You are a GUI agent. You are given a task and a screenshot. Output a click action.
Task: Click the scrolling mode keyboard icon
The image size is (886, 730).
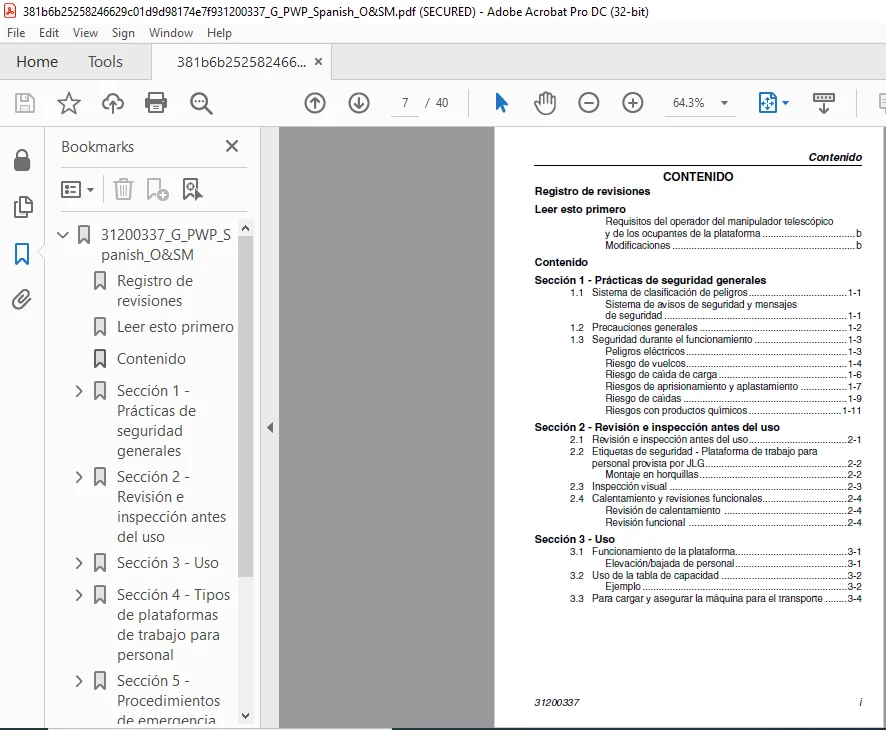[823, 103]
